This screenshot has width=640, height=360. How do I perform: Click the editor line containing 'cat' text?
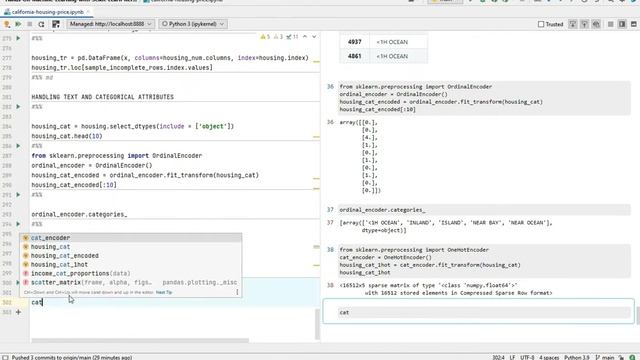point(175,302)
